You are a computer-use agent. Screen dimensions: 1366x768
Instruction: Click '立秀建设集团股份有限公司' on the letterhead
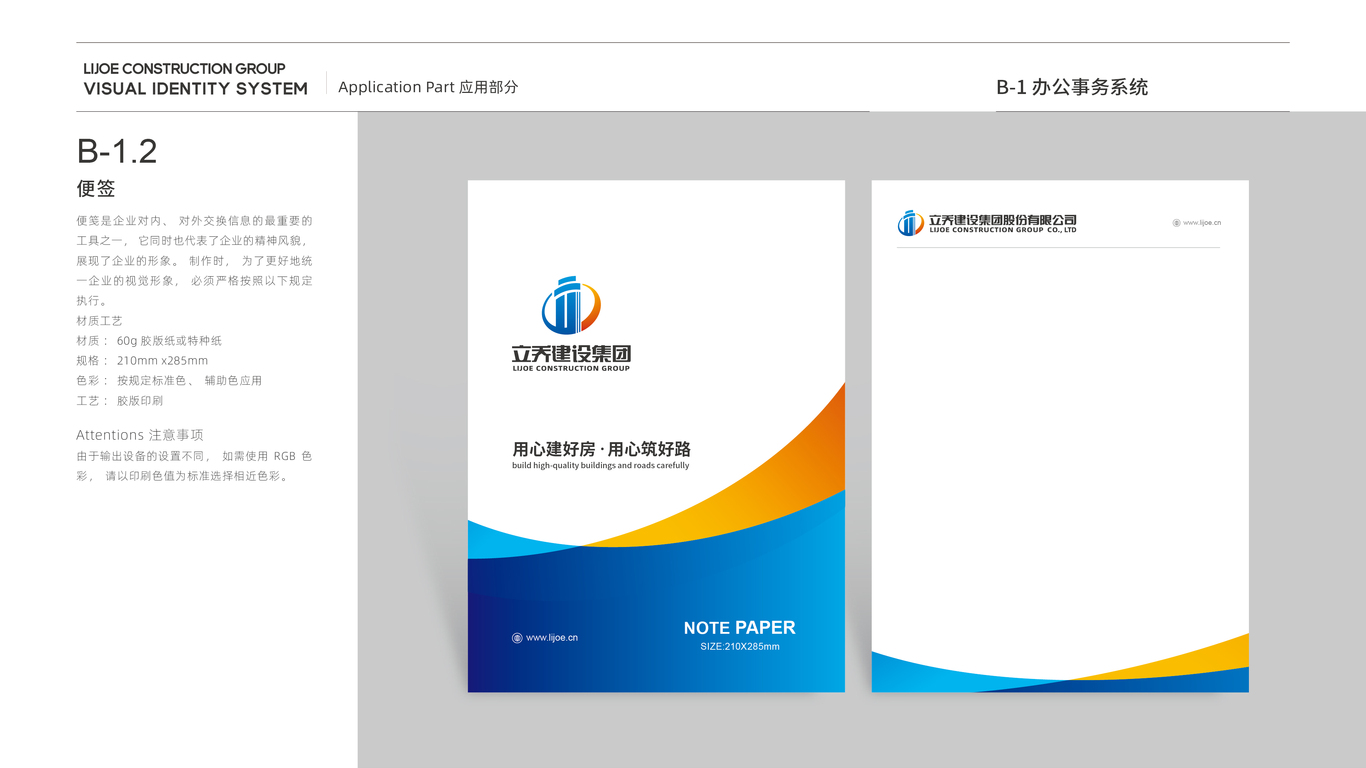tap(1003, 219)
